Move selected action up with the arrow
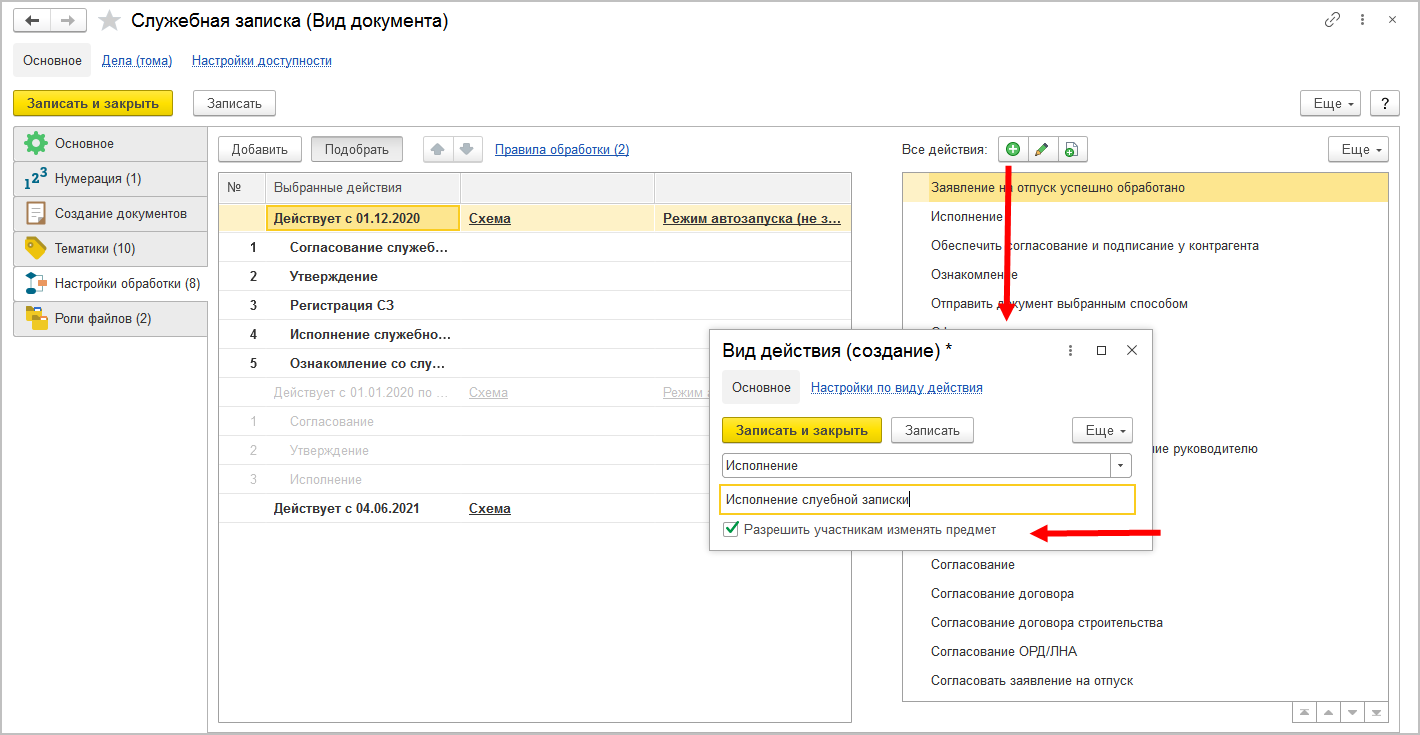 point(437,150)
